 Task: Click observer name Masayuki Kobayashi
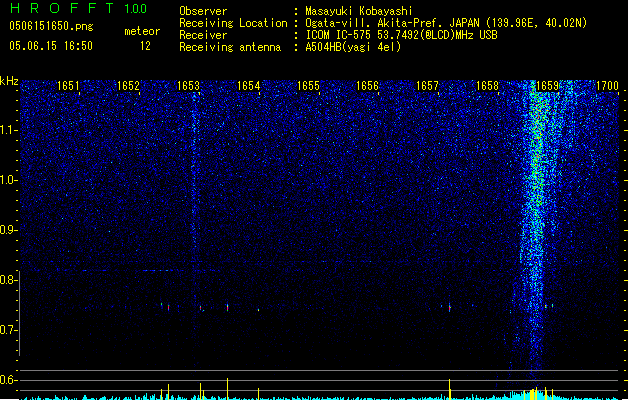359,11
